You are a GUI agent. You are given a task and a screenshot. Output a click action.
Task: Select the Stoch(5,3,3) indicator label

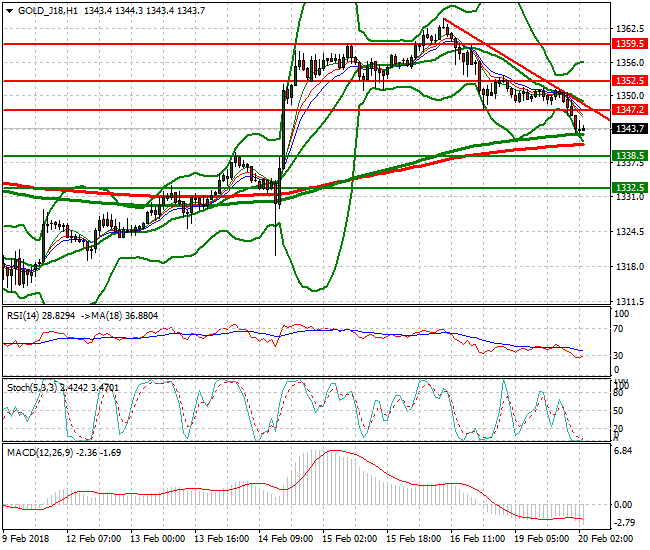coord(32,388)
